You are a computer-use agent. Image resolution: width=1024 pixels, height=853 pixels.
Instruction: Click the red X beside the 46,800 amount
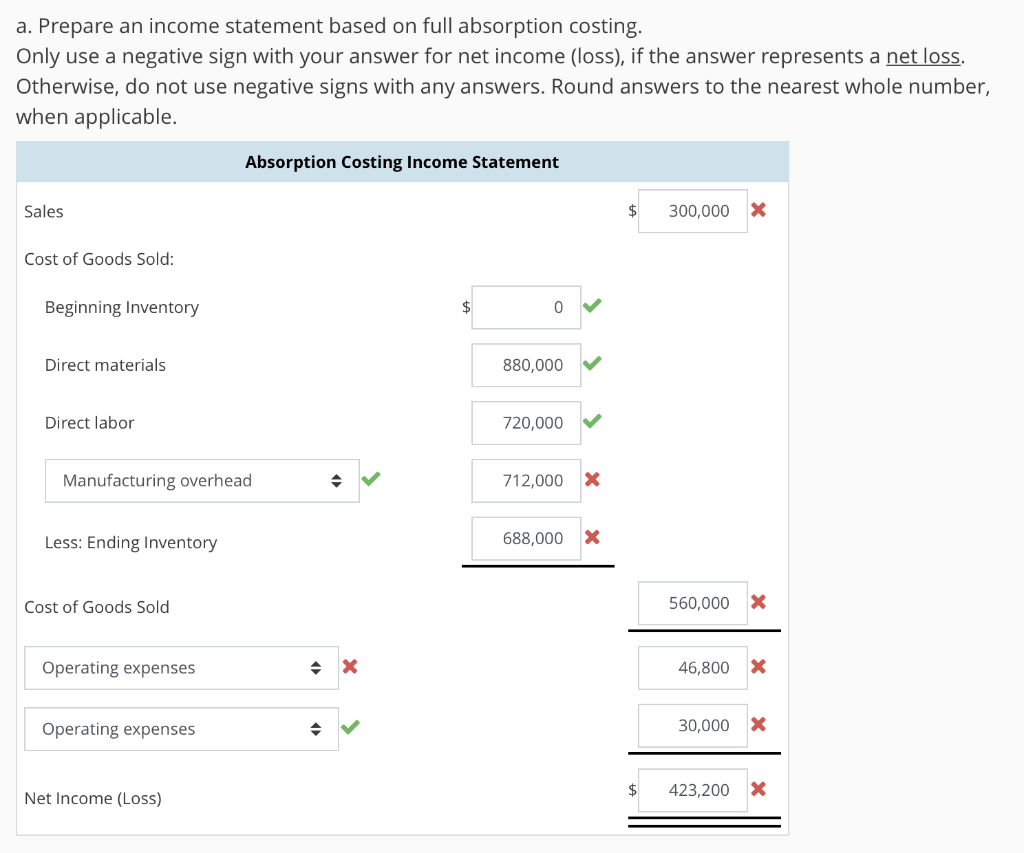758,667
